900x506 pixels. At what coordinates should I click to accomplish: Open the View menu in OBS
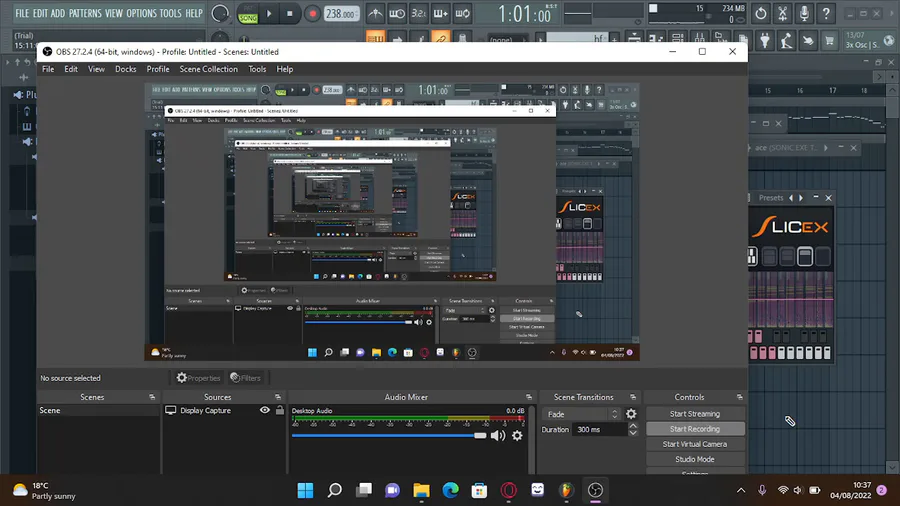tap(96, 69)
